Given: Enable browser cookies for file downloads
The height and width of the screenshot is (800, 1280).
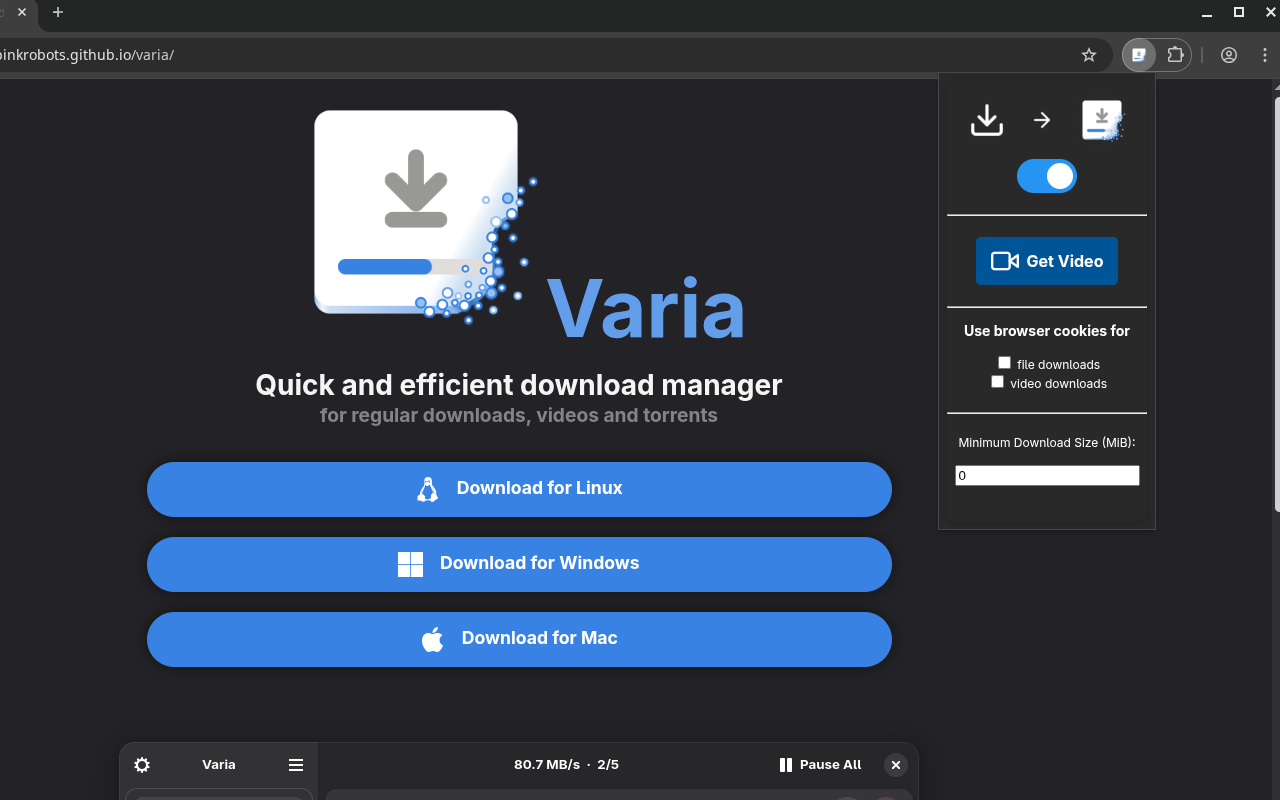Looking at the screenshot, I should 1005,363.
